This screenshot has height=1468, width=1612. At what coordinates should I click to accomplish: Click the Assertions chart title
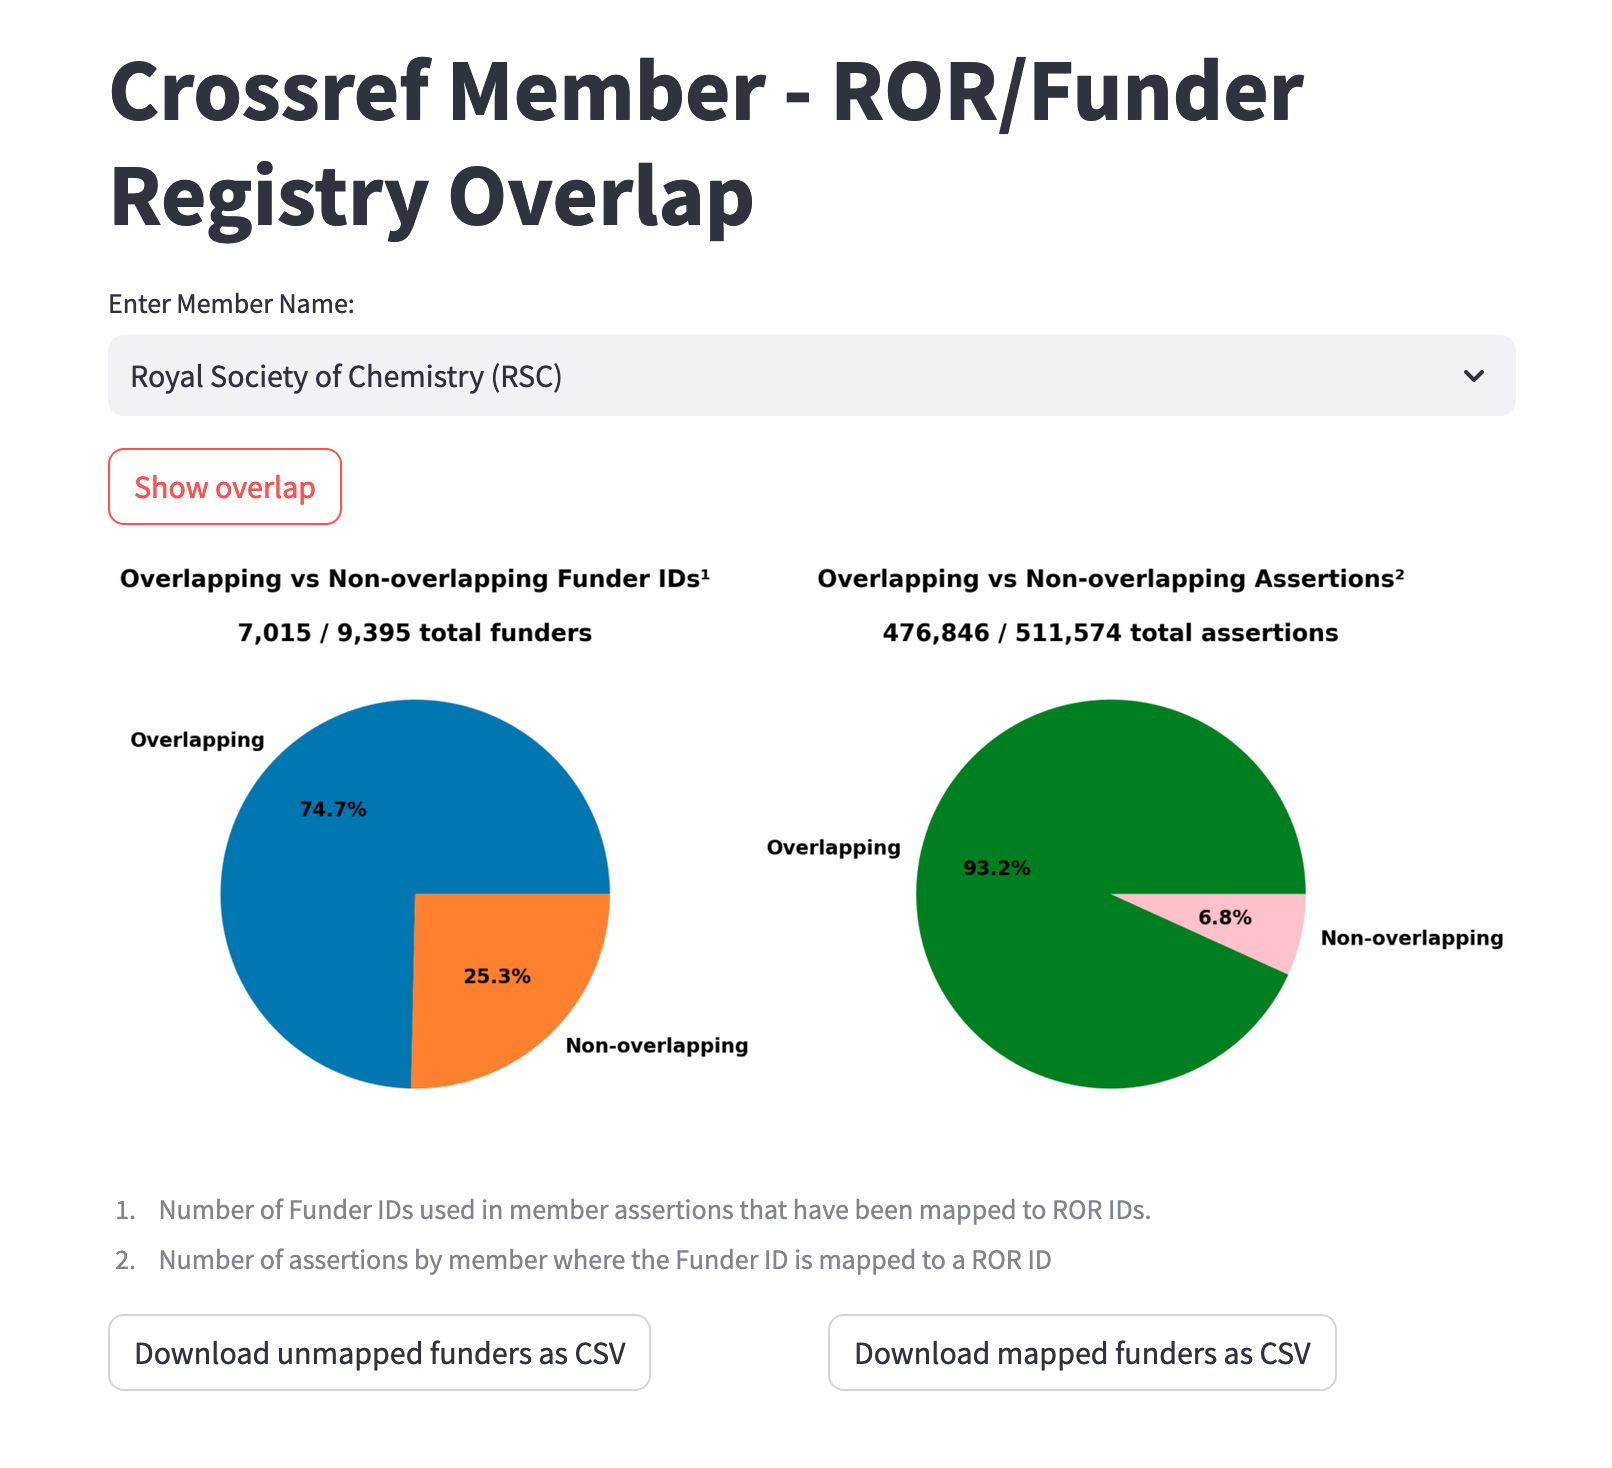1110,579
